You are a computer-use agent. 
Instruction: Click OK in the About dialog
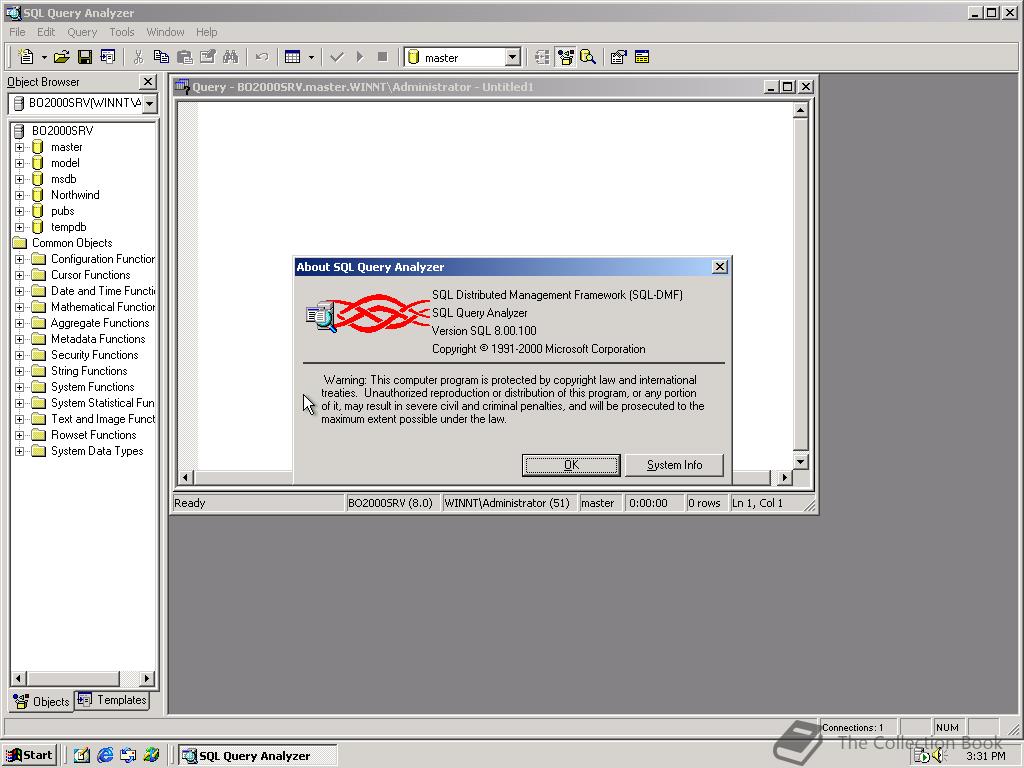tap(571, 465)
